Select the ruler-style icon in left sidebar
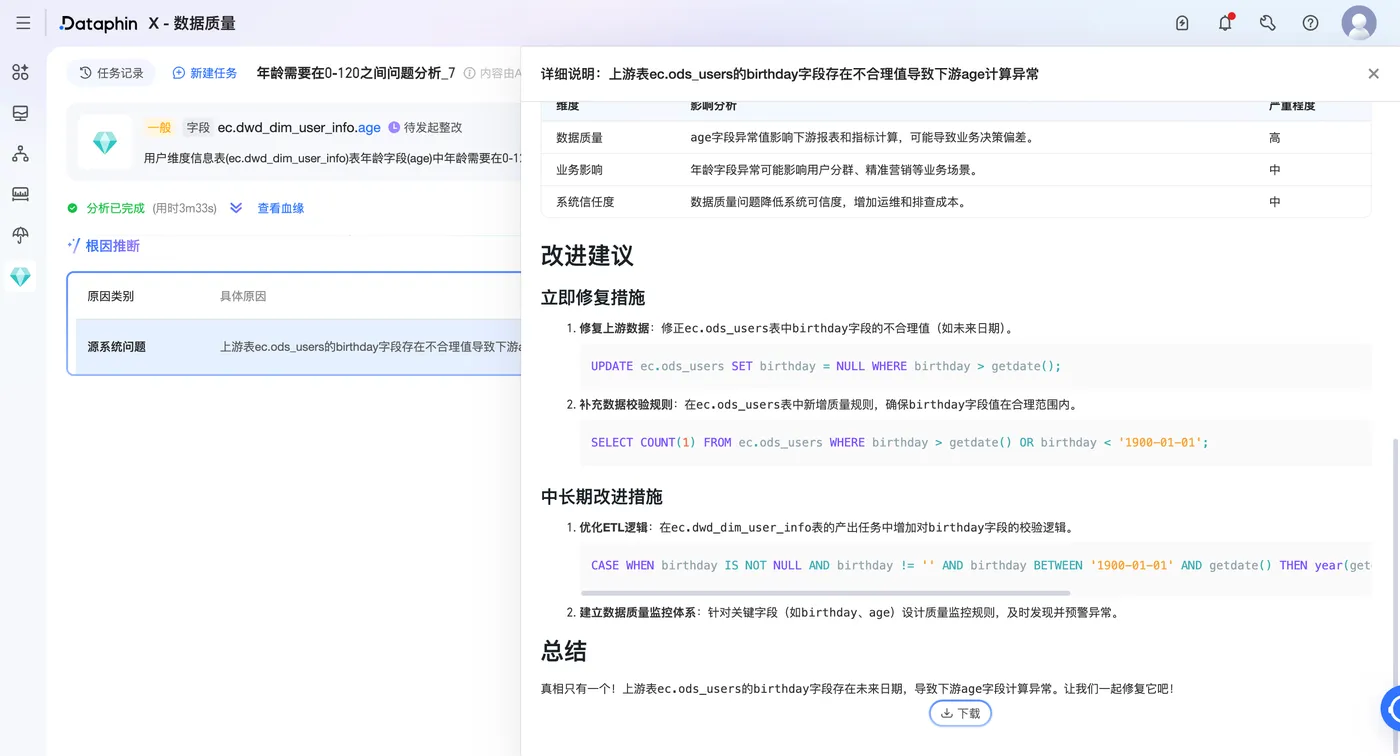The width and height of the screenshot is (1400, 756). point(20,194)
